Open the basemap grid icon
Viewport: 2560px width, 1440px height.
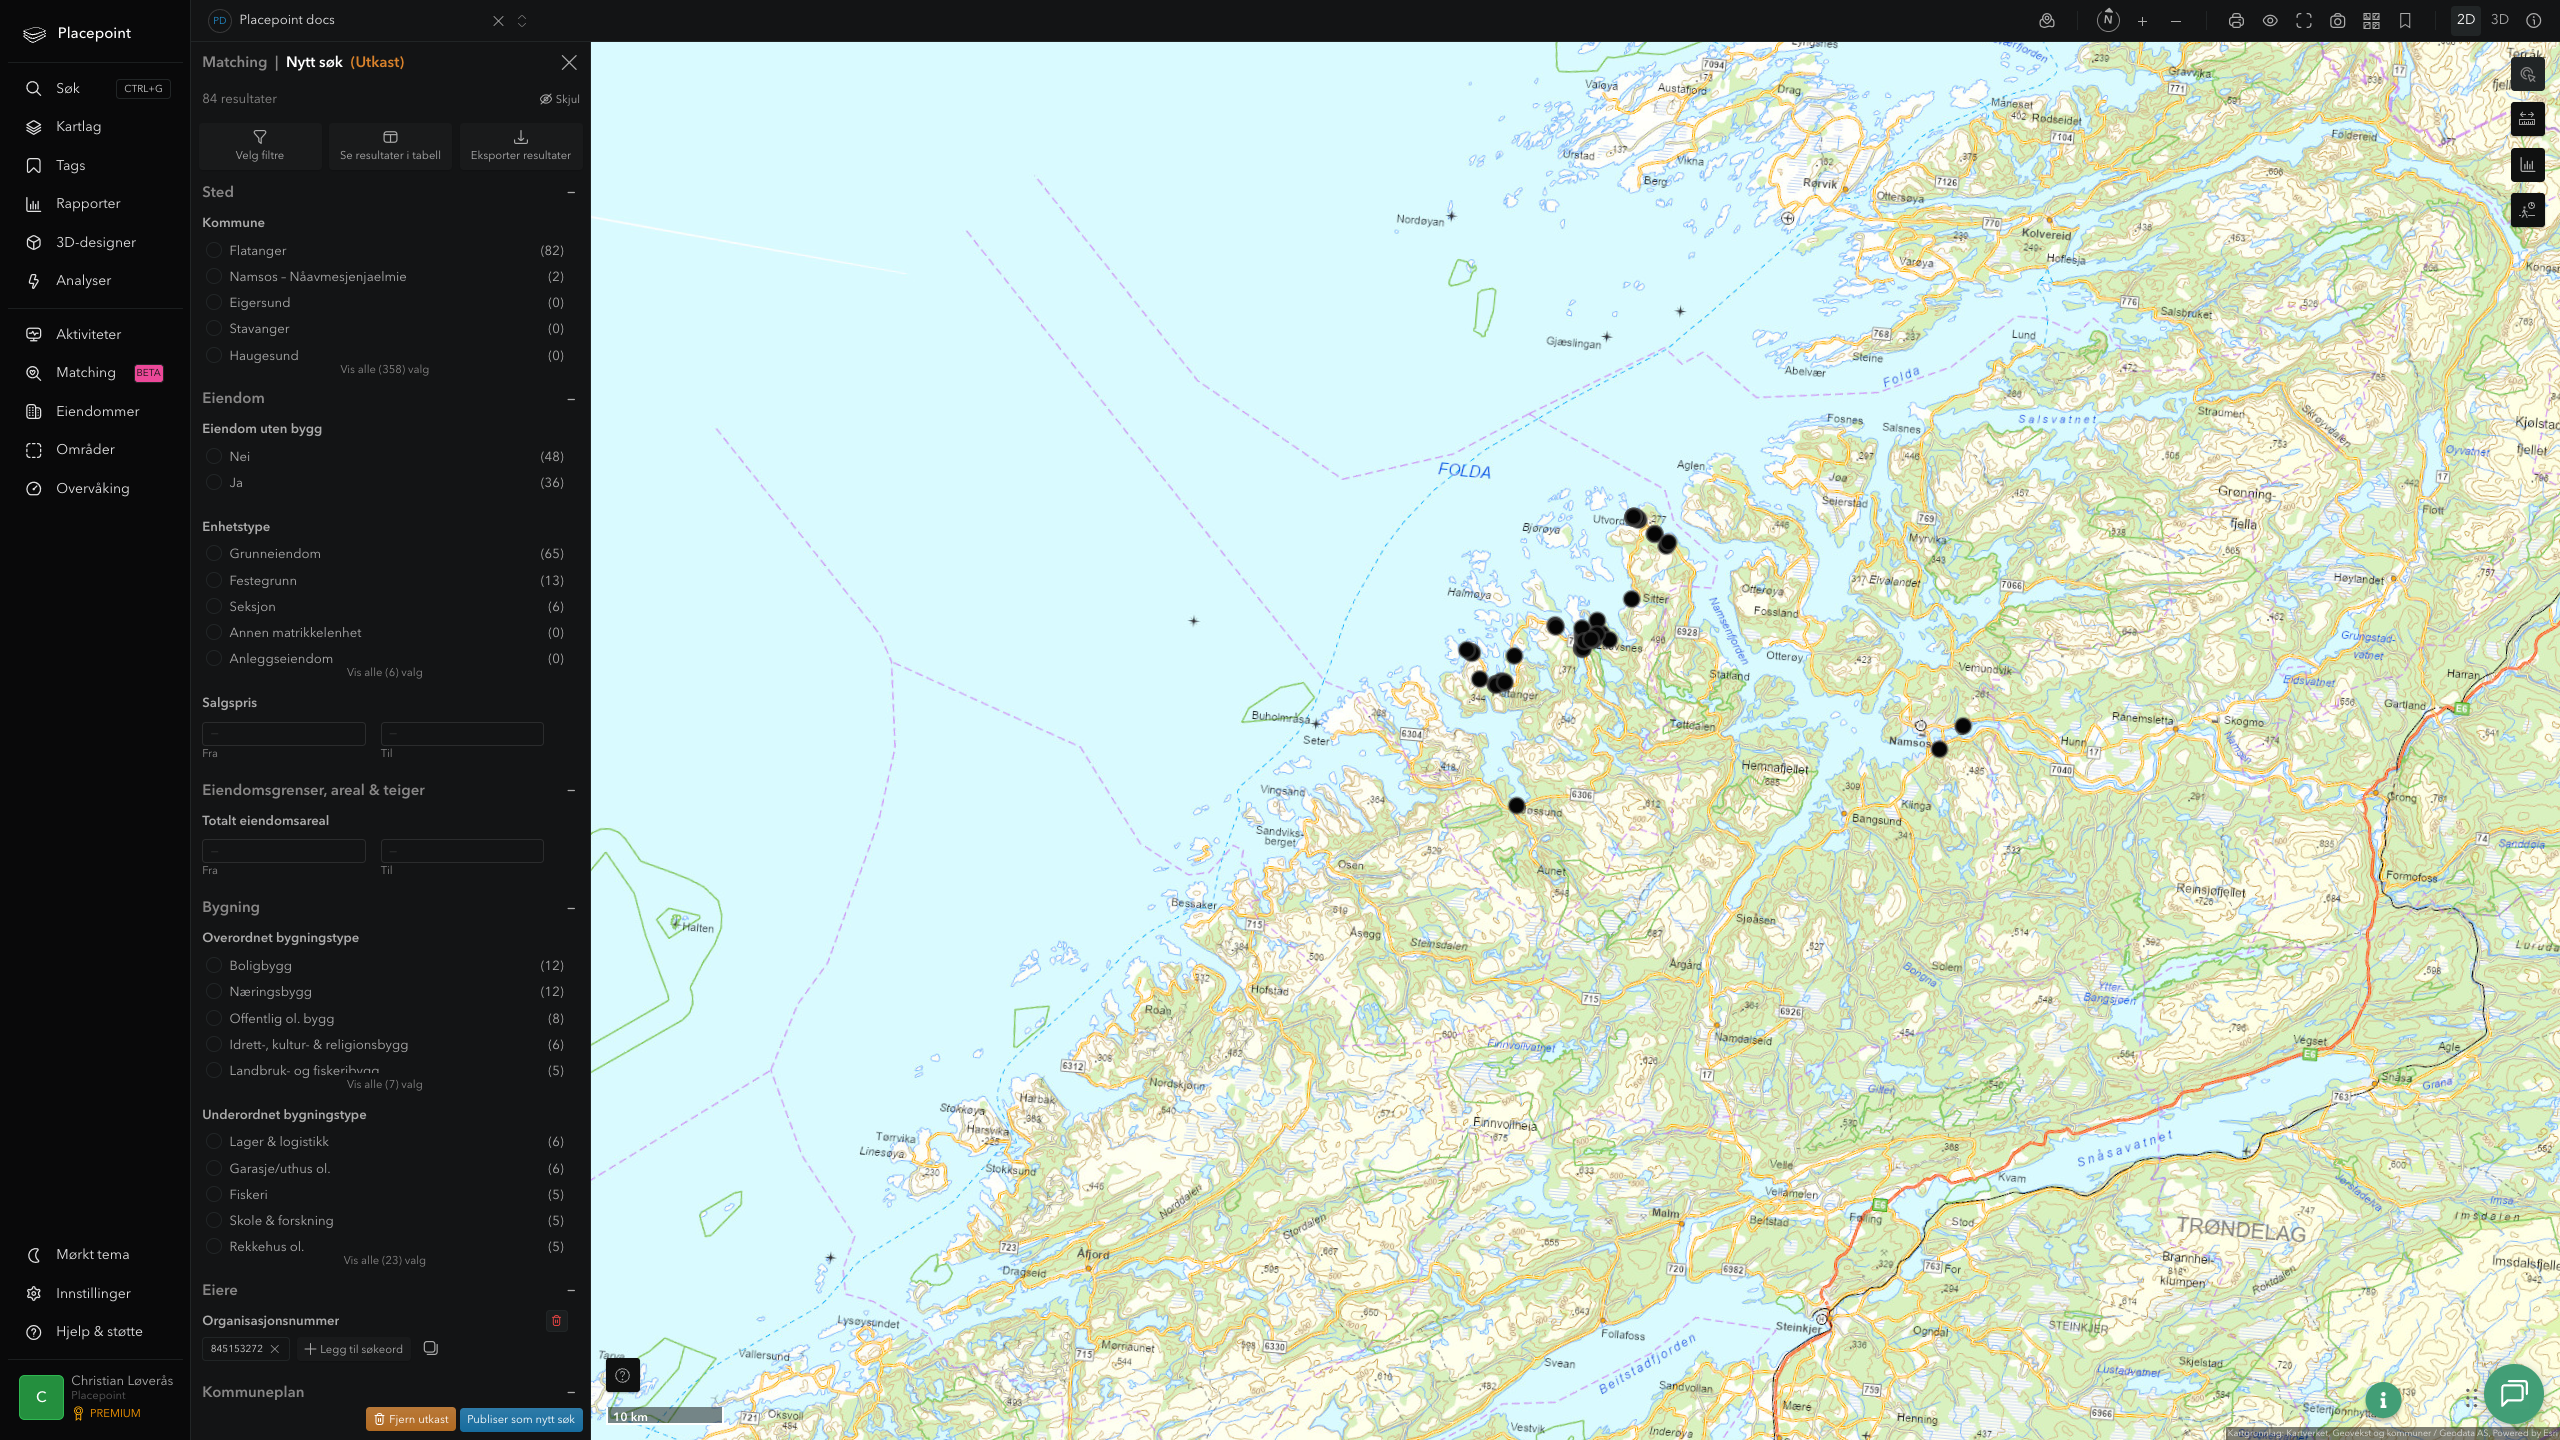pyautogui.click(x=2371, y=21)
